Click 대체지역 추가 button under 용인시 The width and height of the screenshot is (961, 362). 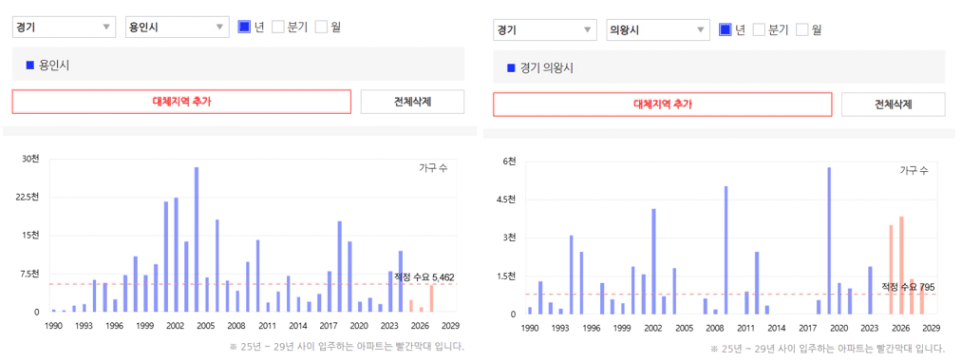181,102
